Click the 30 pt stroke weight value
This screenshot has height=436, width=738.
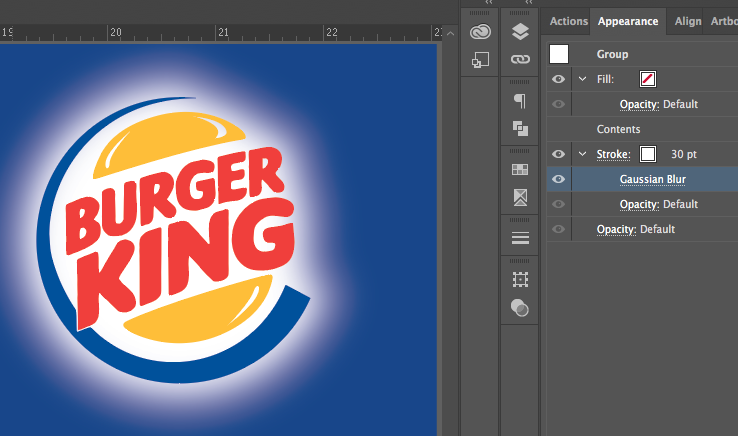pyautogui.click(x=683, y=154)
